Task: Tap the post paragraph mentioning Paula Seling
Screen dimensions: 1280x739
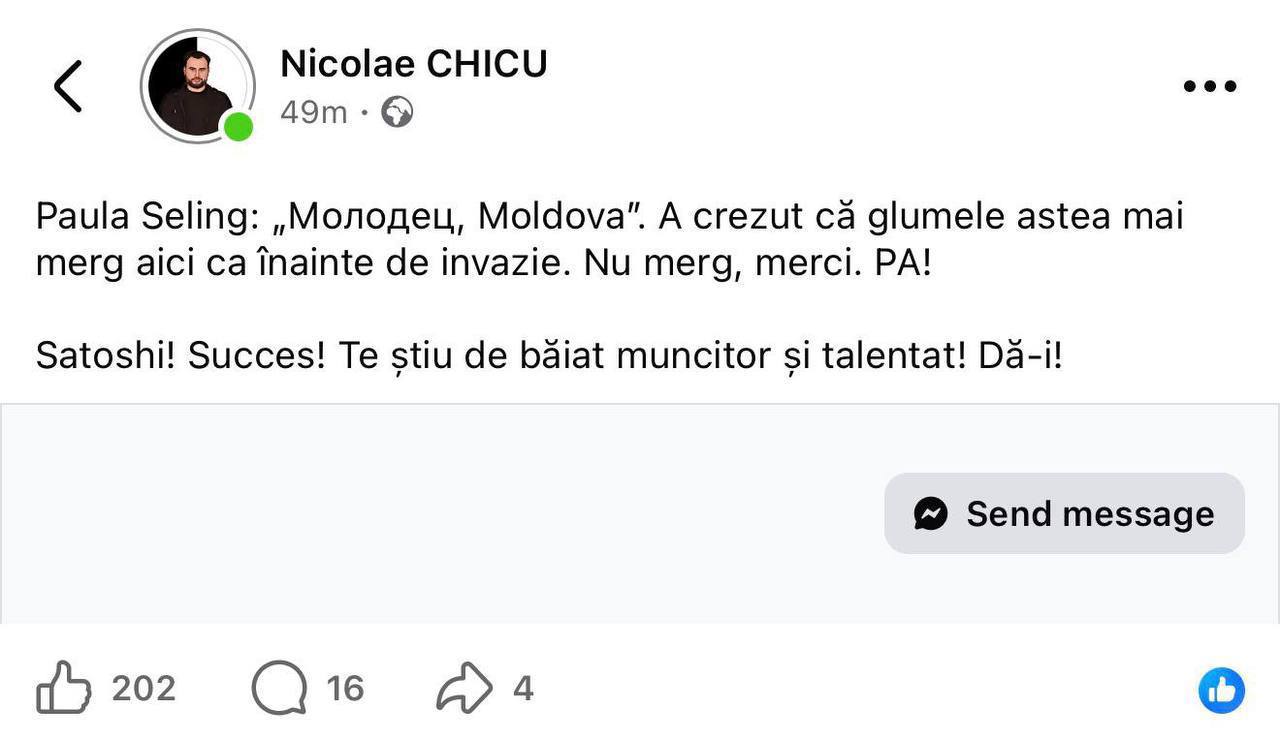Action: point(608,240)
